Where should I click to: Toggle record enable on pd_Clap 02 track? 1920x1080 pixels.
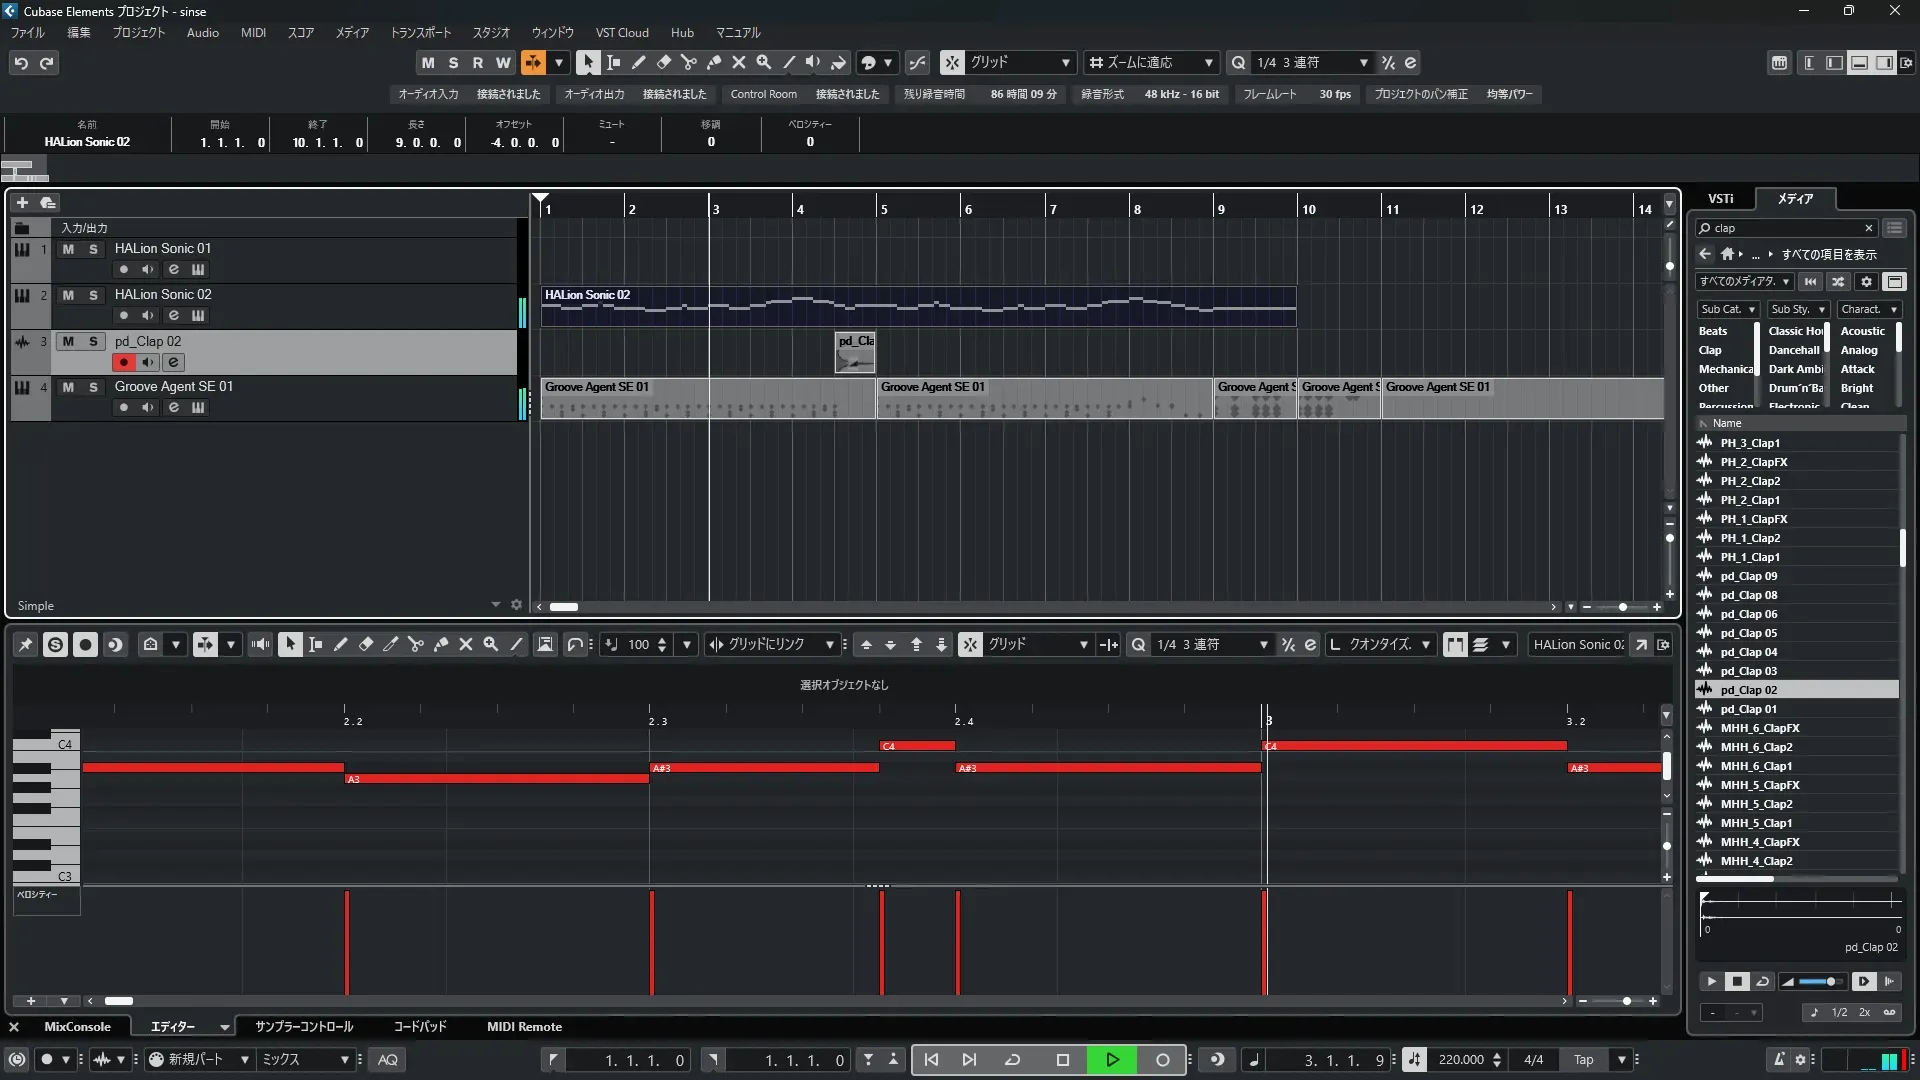(x=124, y=362)
